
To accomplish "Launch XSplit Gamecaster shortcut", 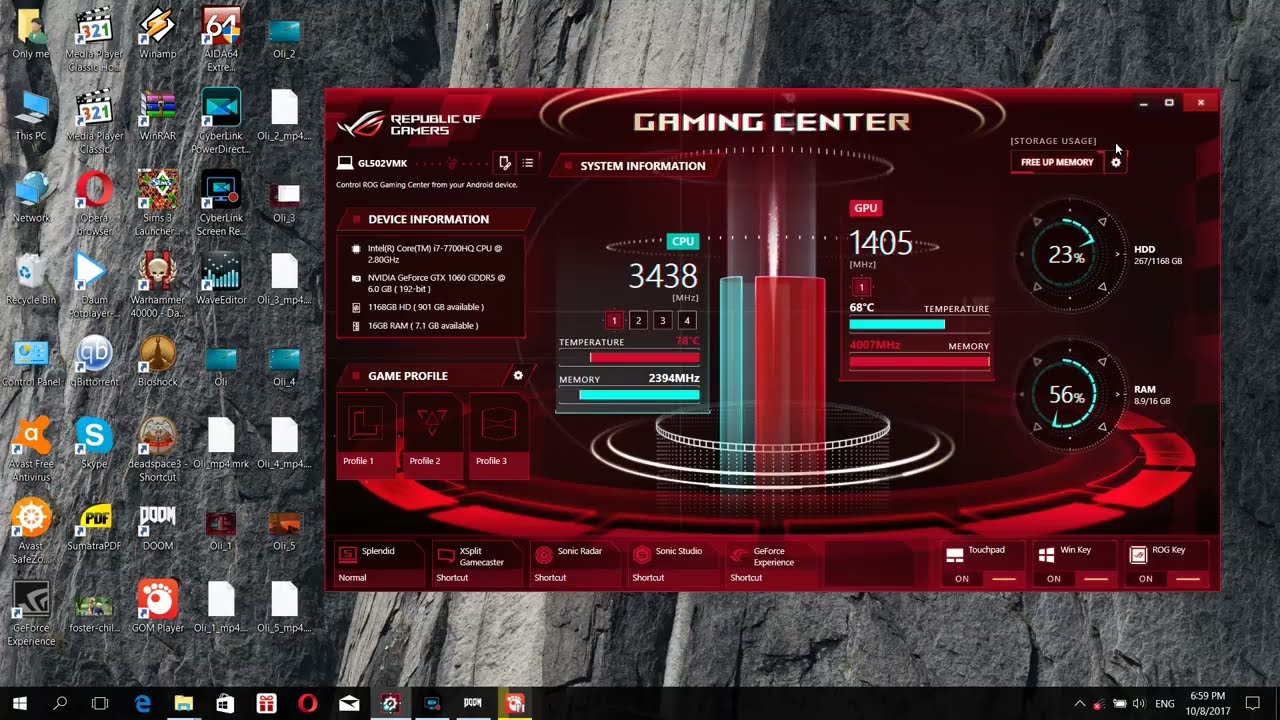I will coord(476,564).
